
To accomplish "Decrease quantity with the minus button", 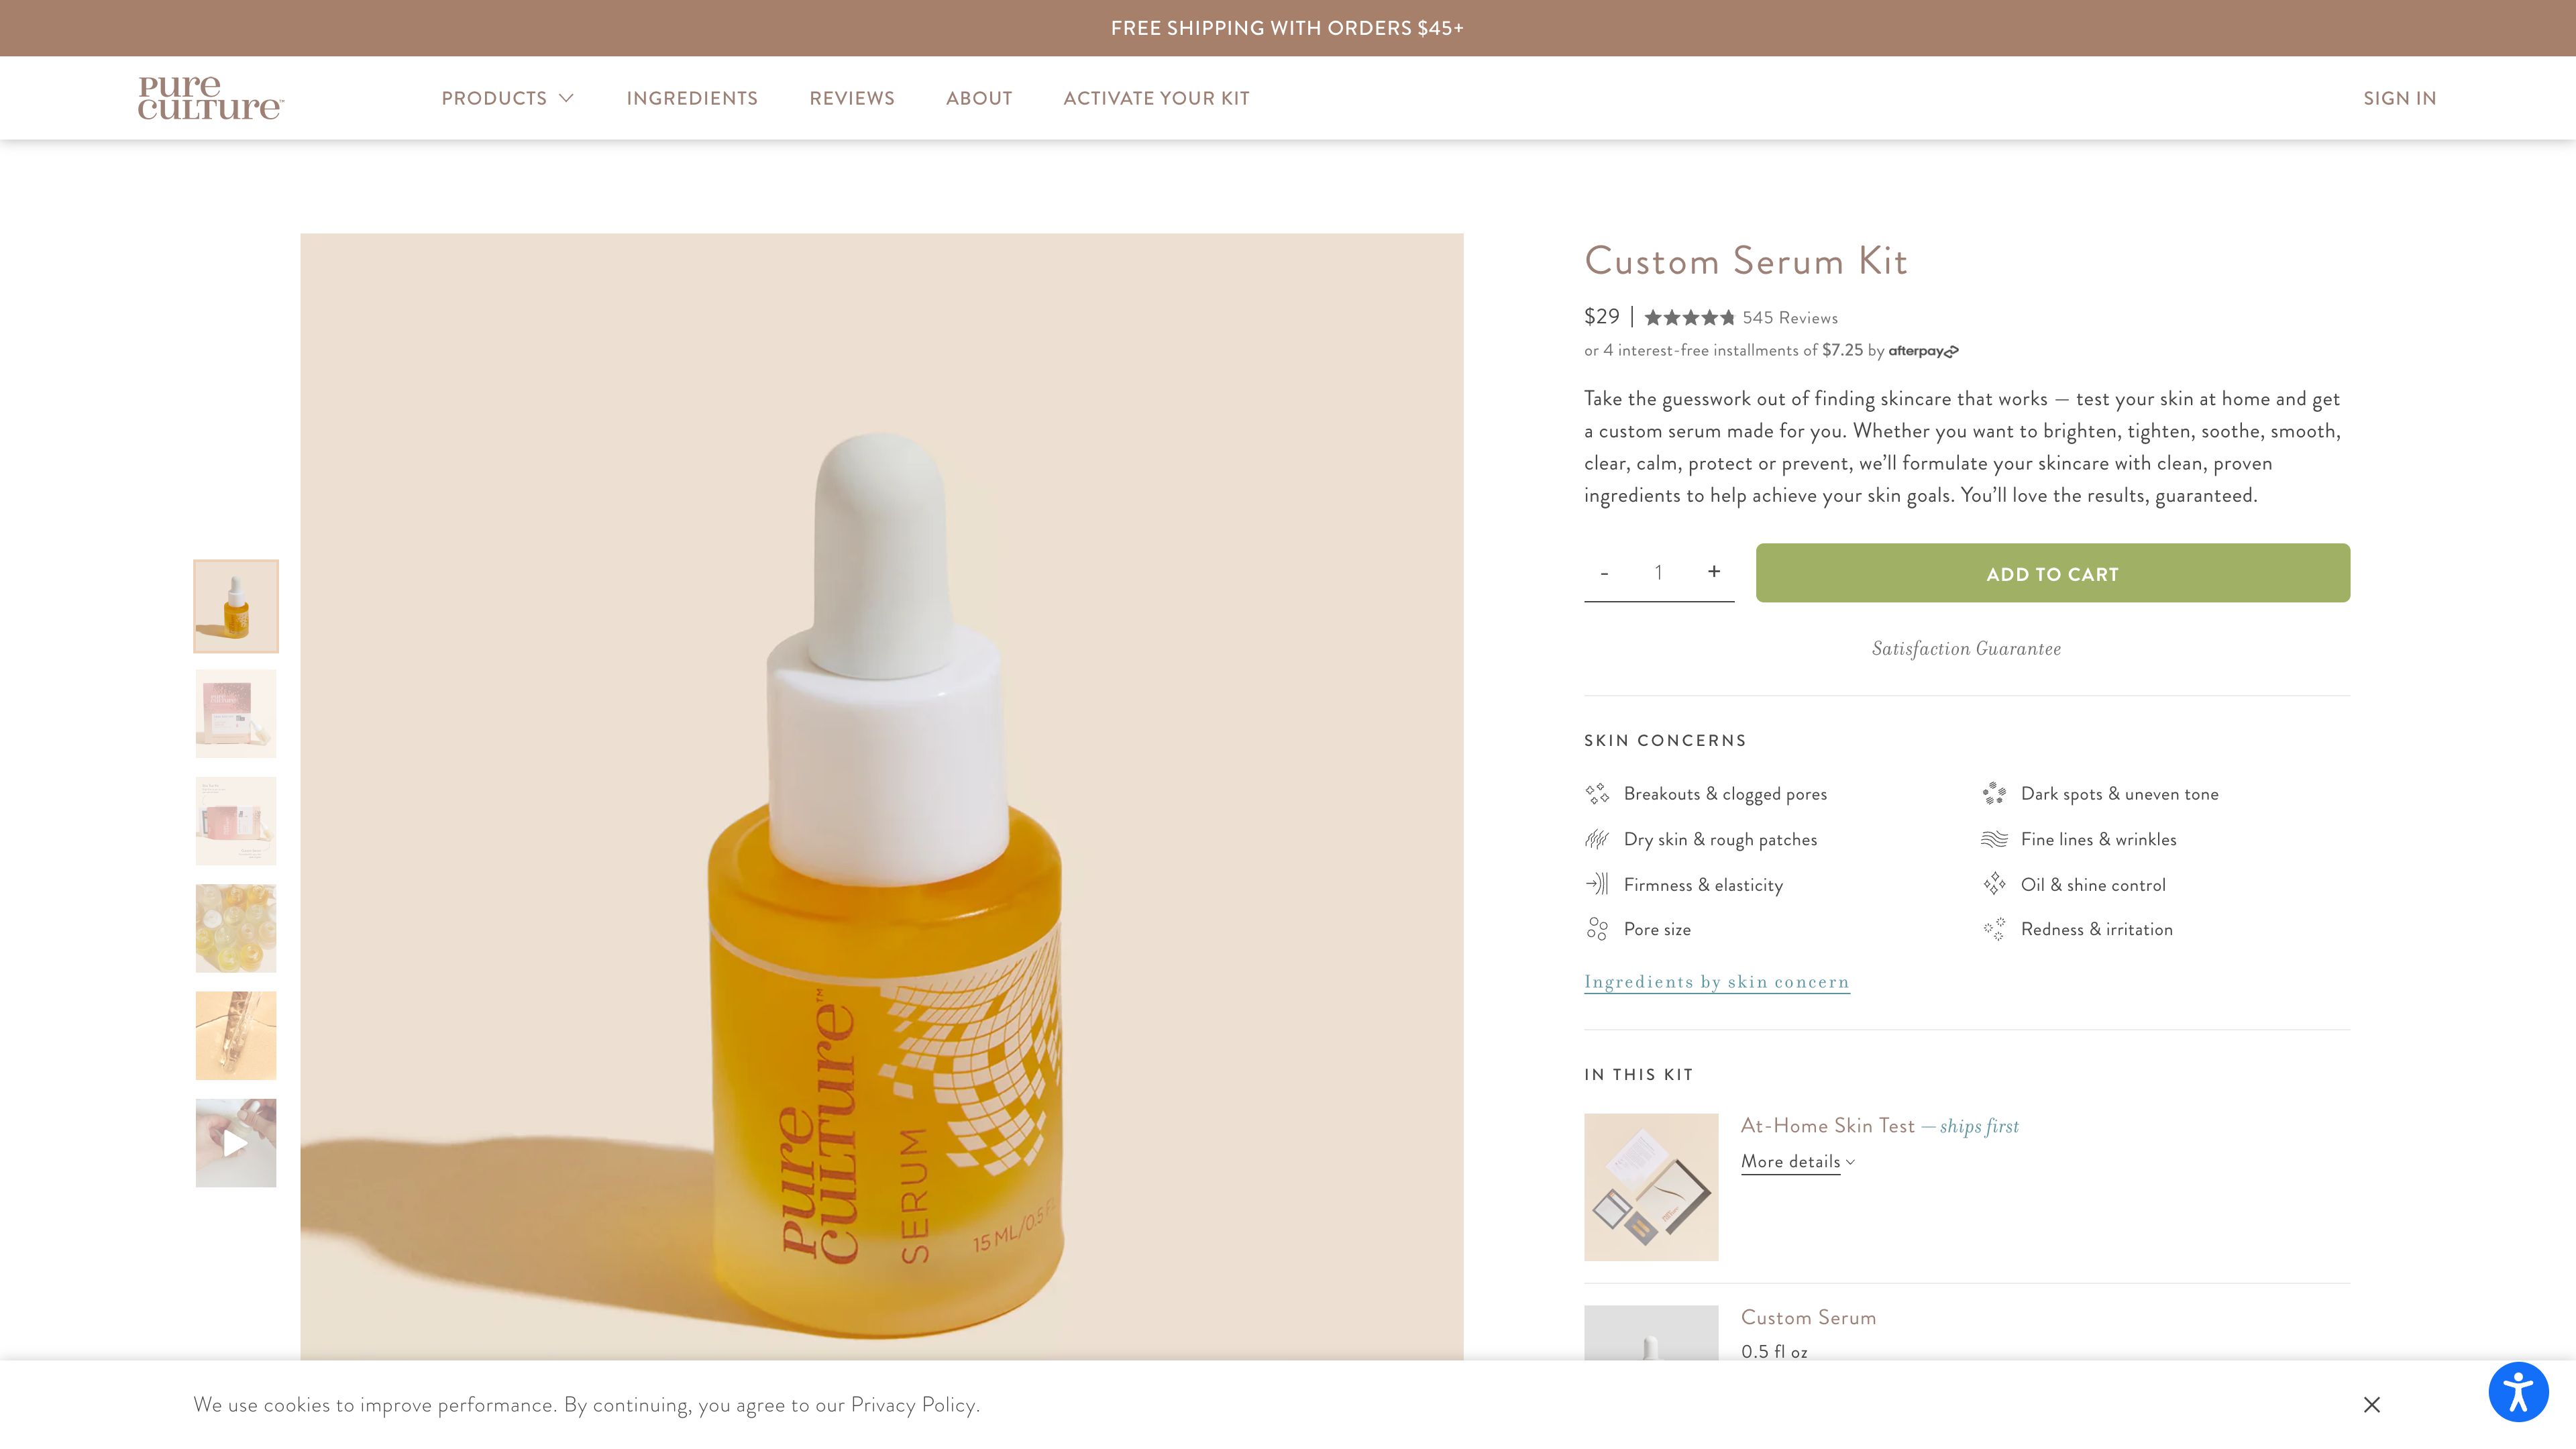I will coord(1604,573).
